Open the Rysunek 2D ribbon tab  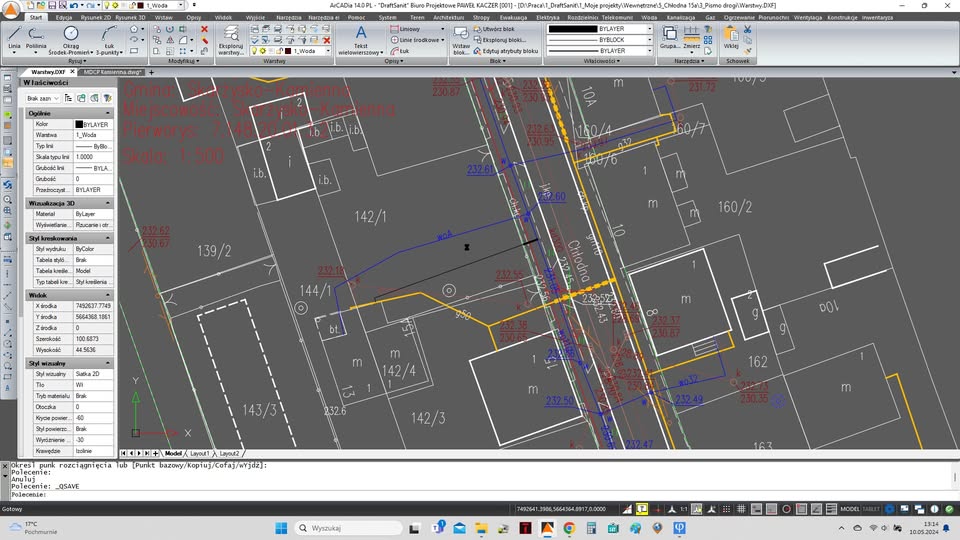[95, 17]
